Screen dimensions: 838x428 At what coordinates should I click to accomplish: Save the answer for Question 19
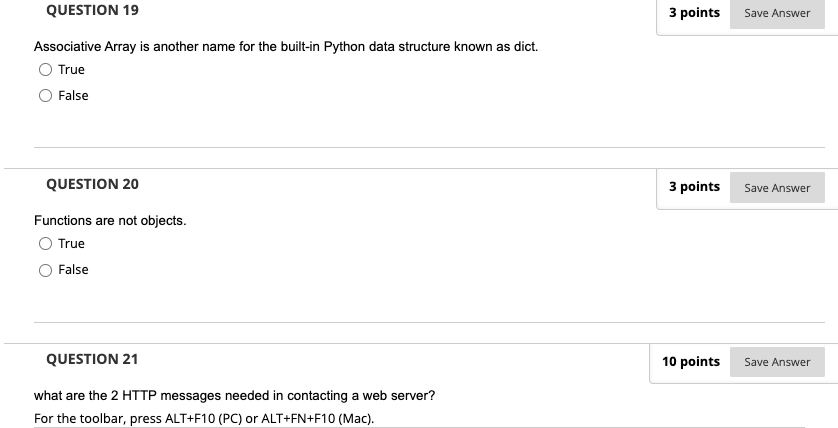click(777, 13)
